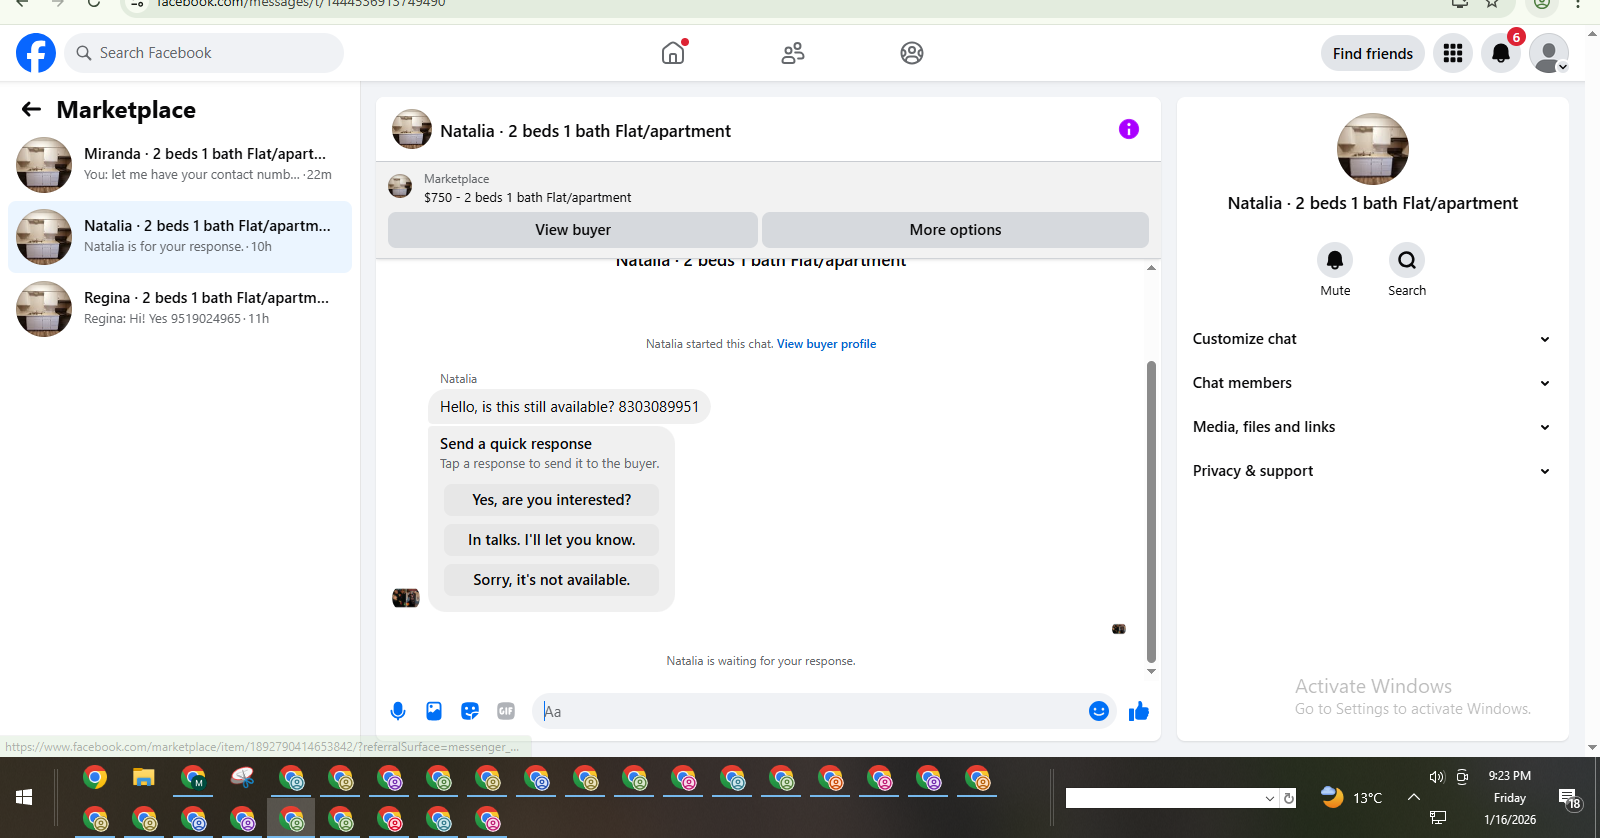Click the Windows Start button
Image resolution: width=1600 pixels, height=838 pixels.
coord(24,797)
